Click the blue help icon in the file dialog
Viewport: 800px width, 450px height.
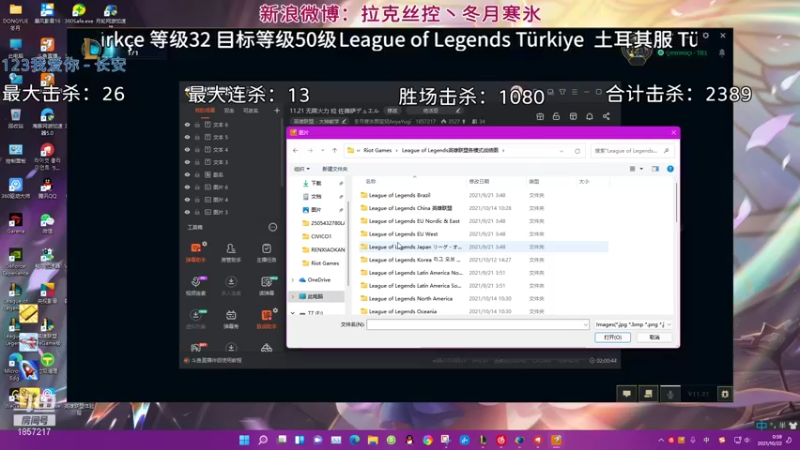tap(670, 169)
